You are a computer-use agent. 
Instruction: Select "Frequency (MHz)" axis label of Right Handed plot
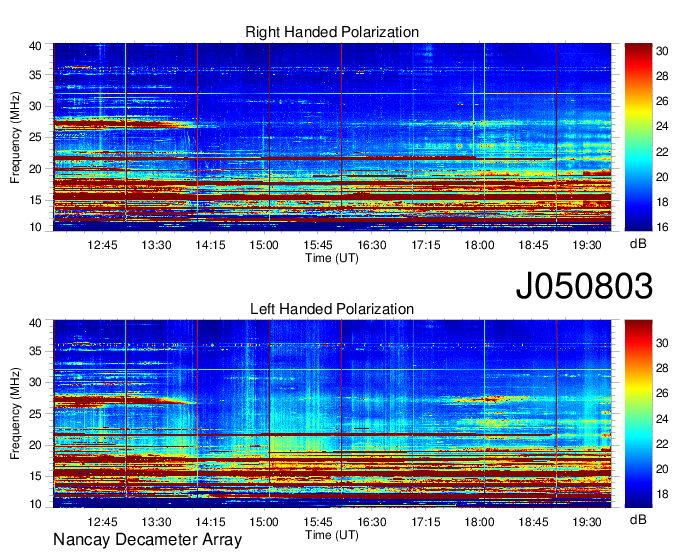pyautogui.click(x=15, y=137)
